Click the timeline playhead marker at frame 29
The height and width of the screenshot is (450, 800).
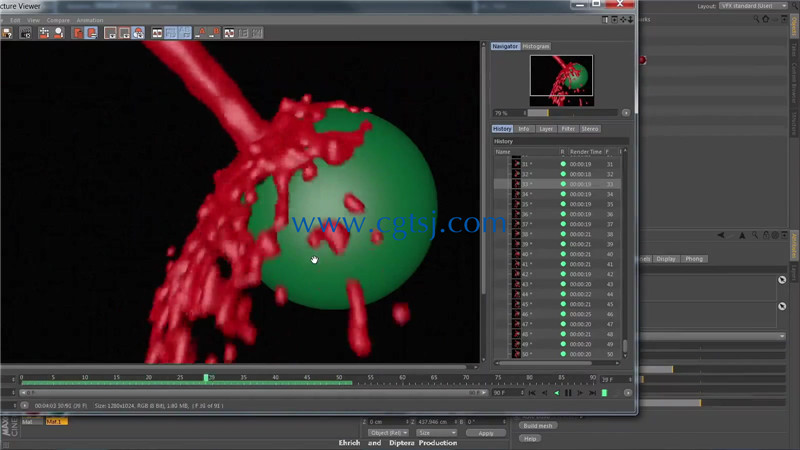[x=206, y=378]
